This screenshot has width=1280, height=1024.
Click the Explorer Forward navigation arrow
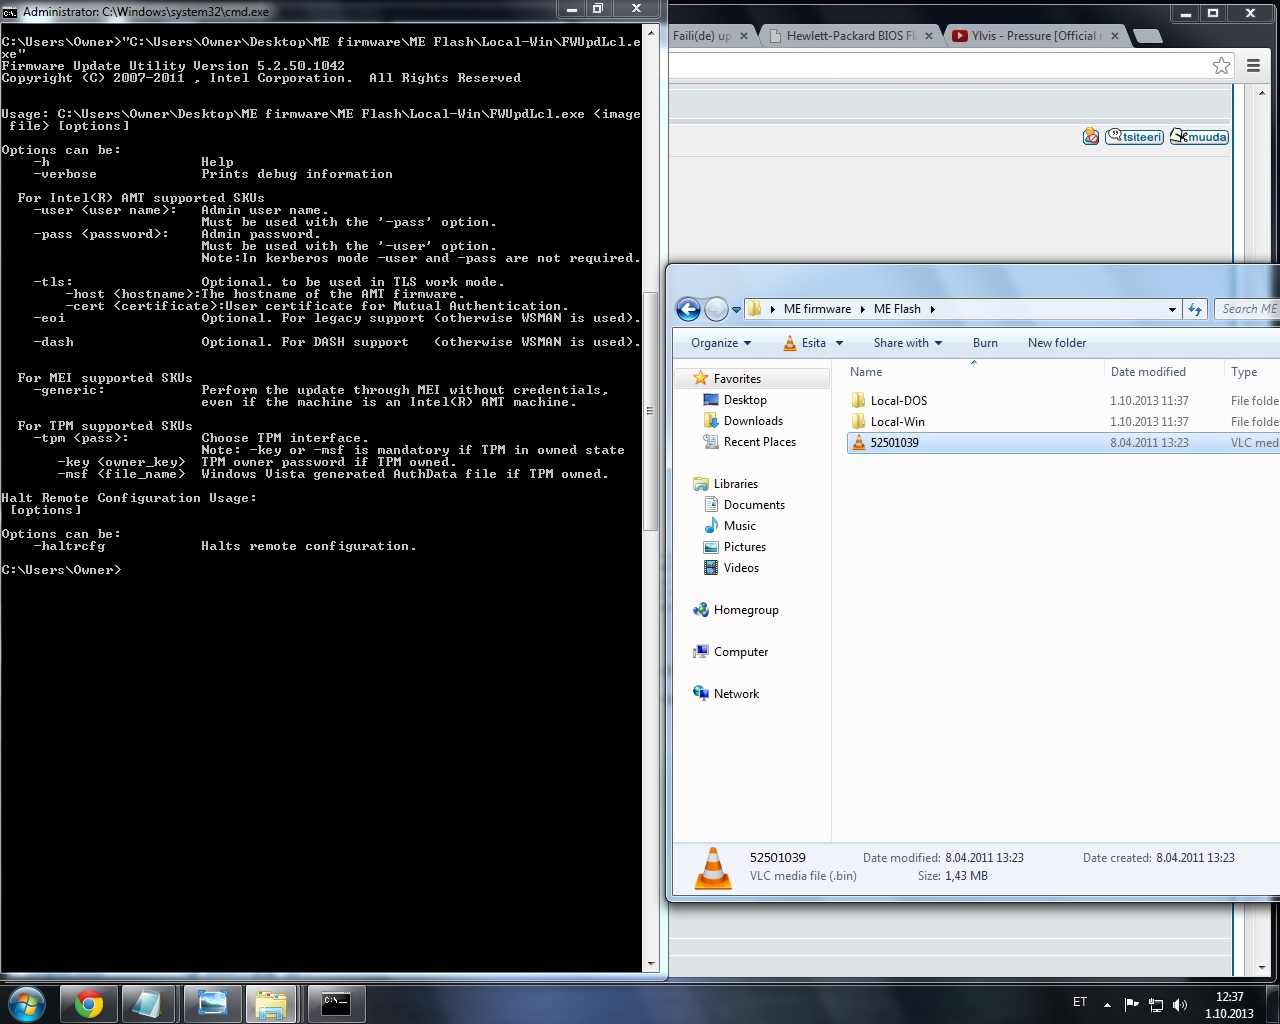(716, 310)
